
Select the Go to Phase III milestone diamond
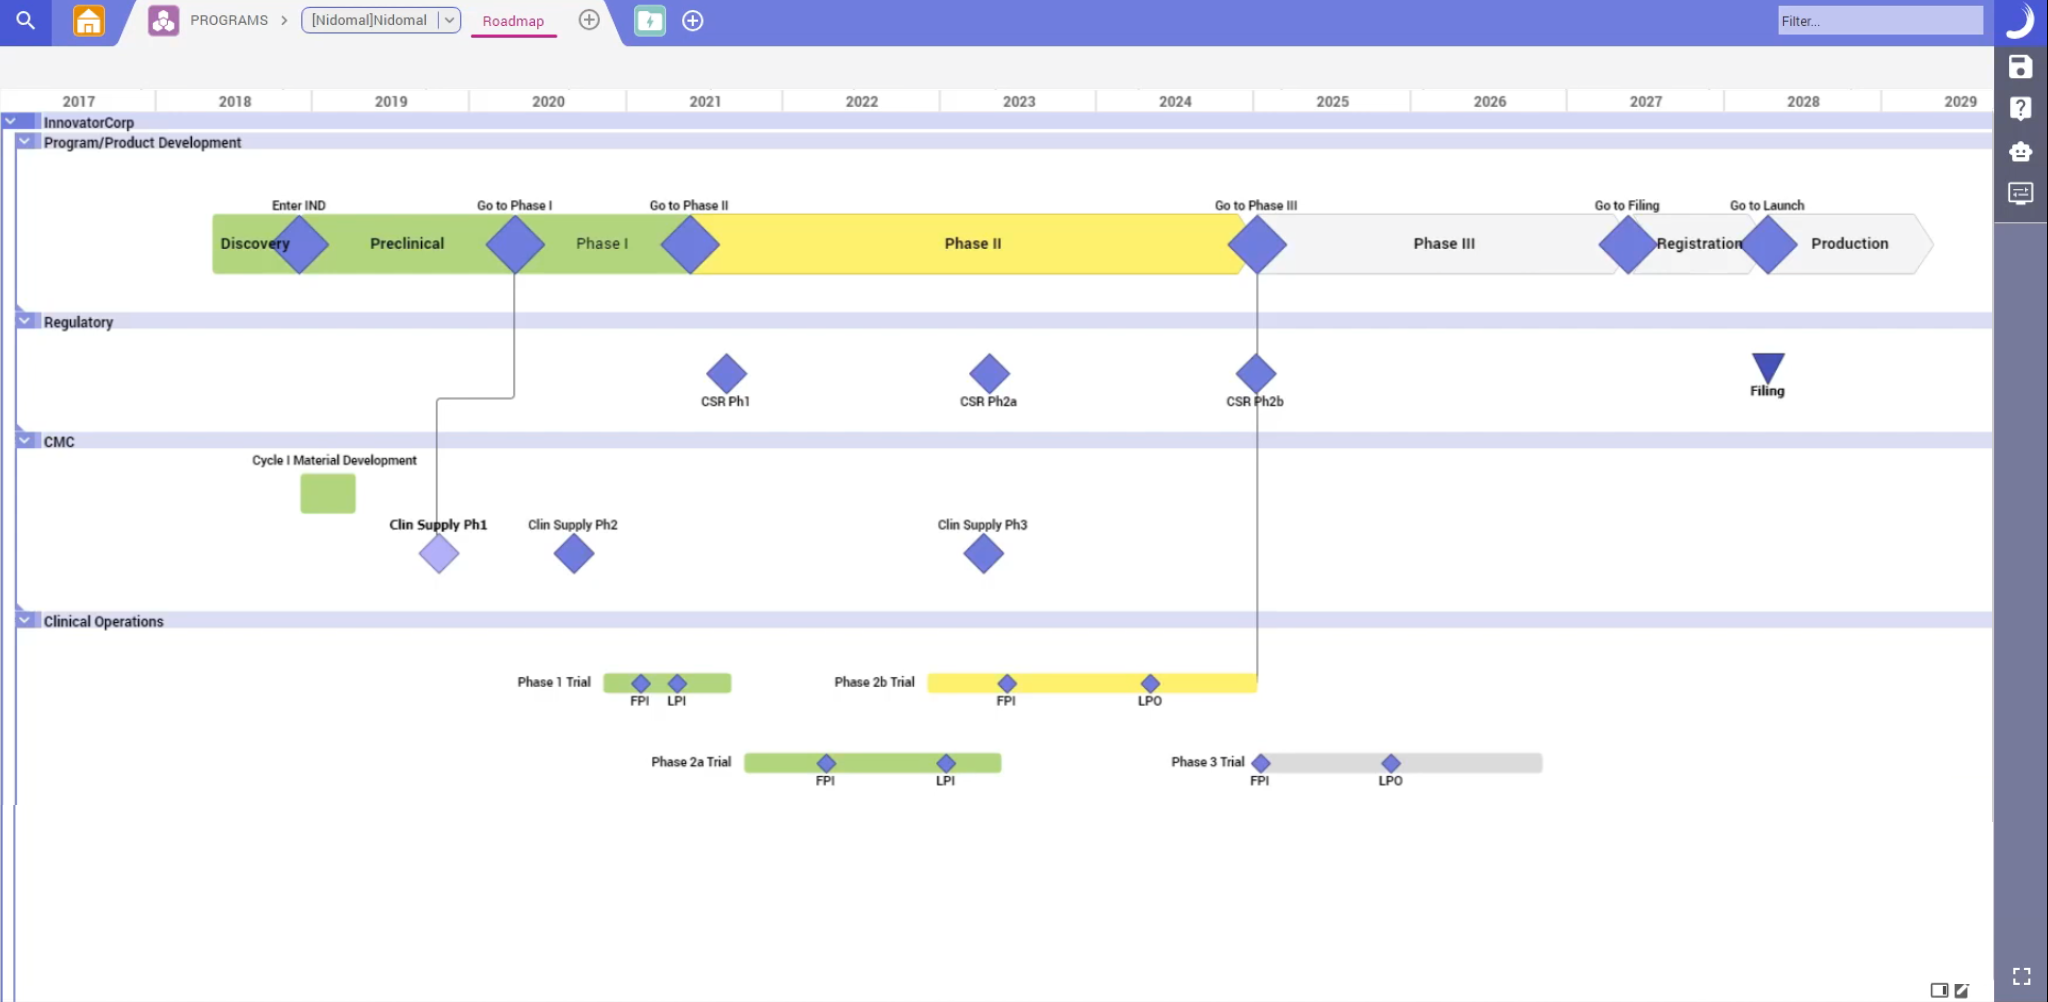pyautogui.click(x=1257, y=243)
